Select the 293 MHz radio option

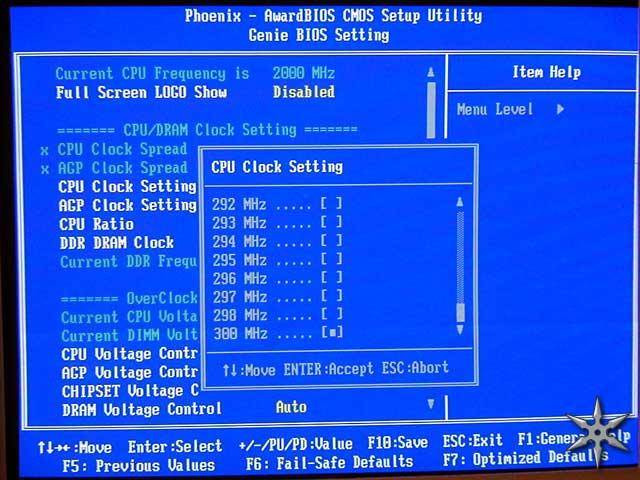click(277, 222)
